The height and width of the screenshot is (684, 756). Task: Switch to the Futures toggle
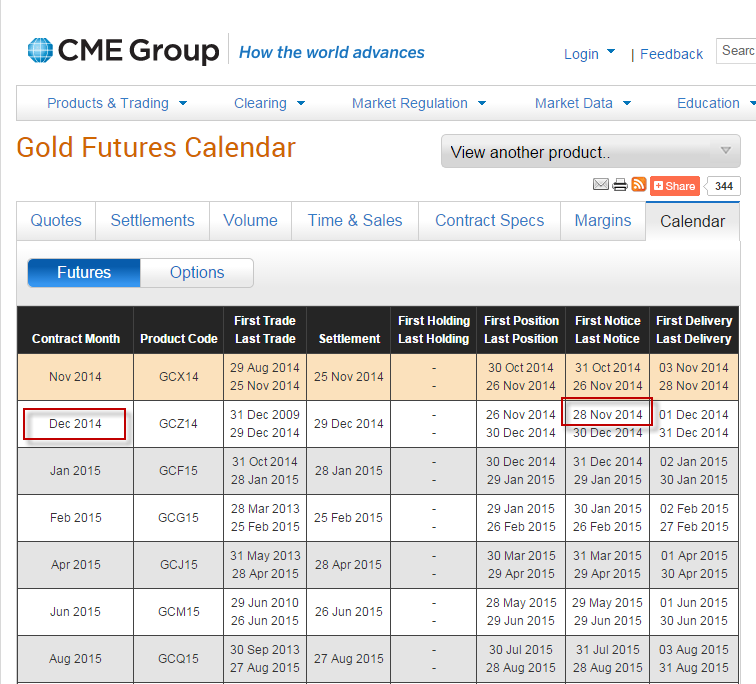(84, 273)
